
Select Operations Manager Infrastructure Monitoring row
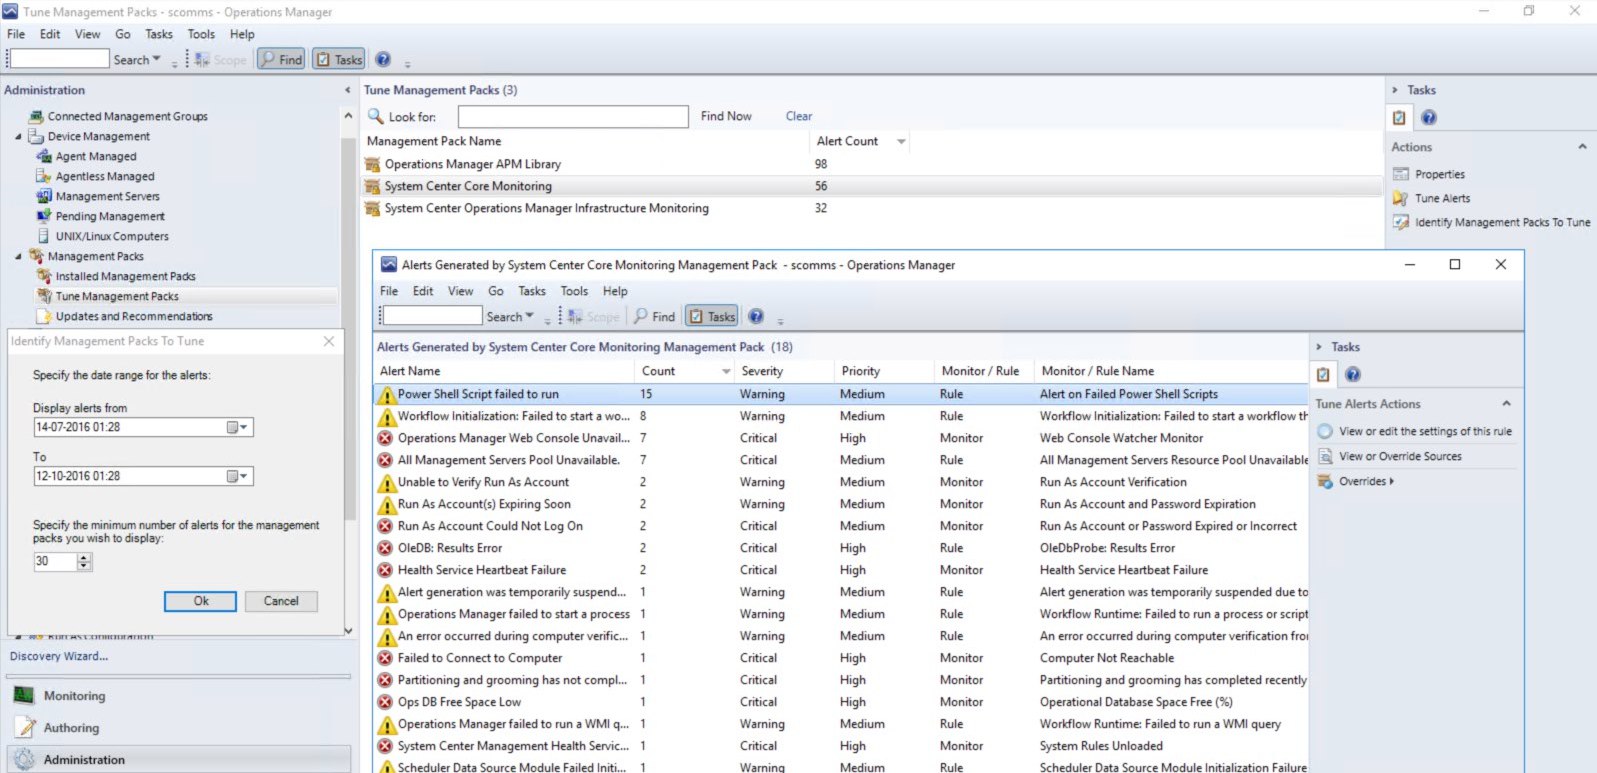tap(870, 208)
